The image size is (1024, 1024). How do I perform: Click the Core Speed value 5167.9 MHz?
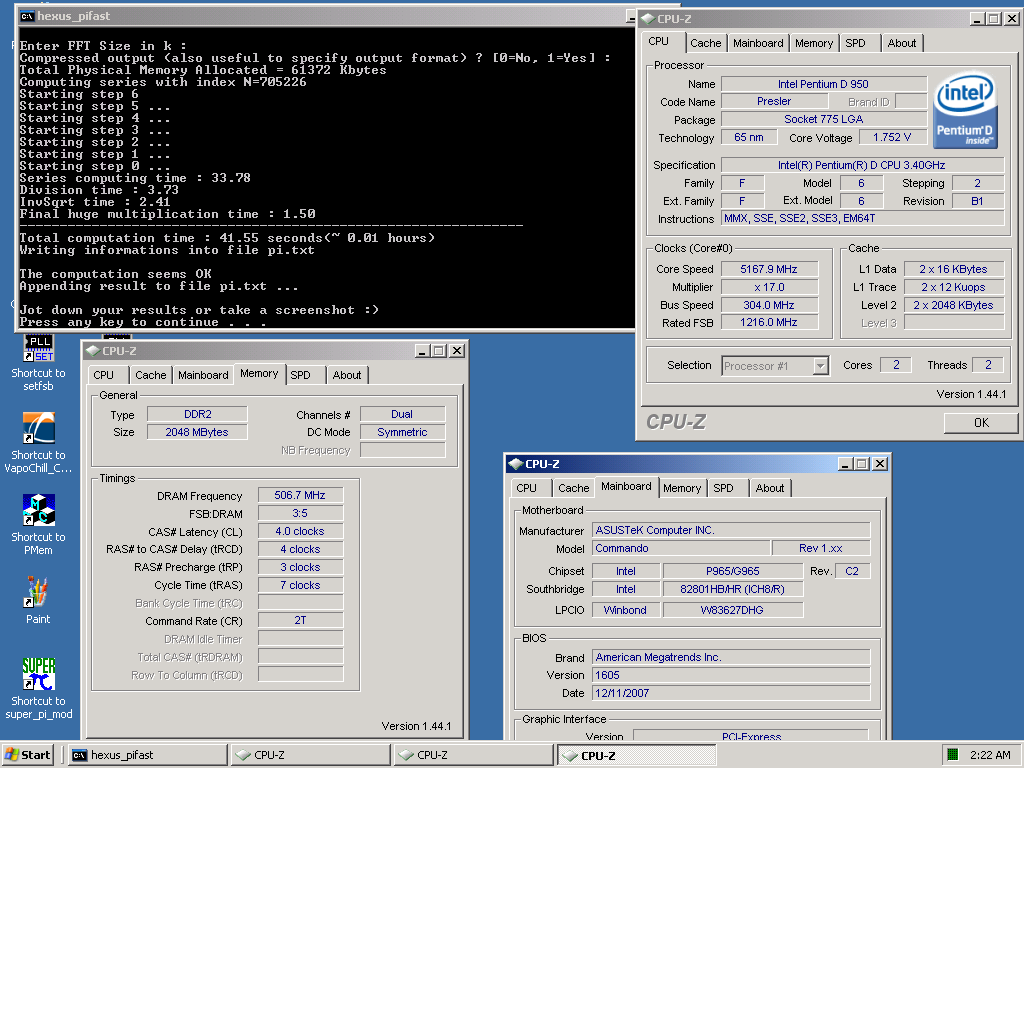click(x=769, y=269)
